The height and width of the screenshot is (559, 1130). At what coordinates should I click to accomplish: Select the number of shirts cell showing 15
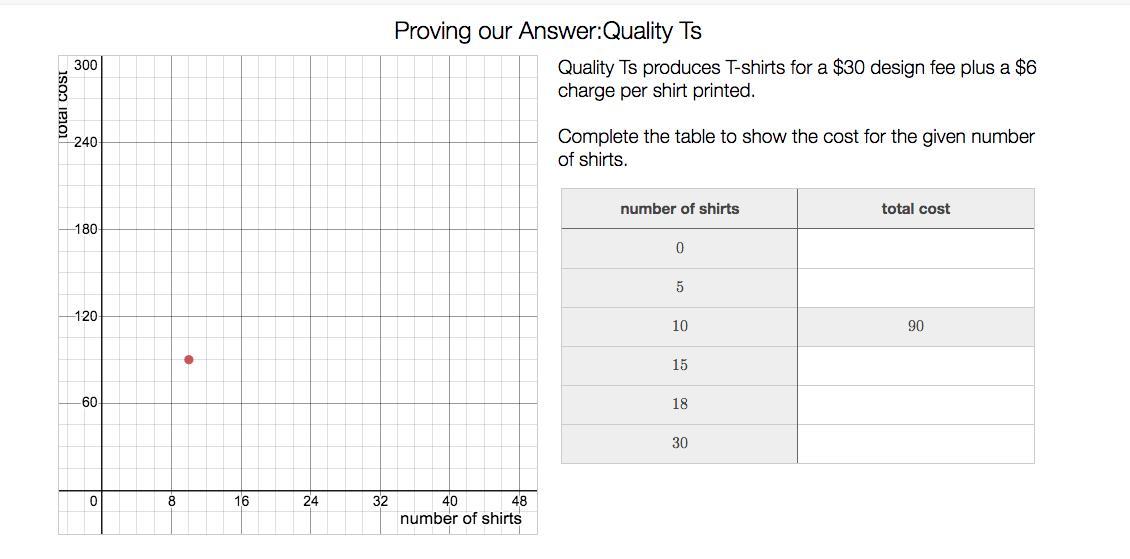tap(680, 366)
